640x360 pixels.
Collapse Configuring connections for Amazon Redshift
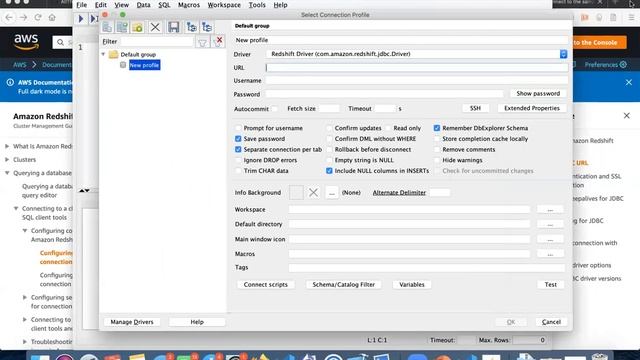click(x=25, y=231)
